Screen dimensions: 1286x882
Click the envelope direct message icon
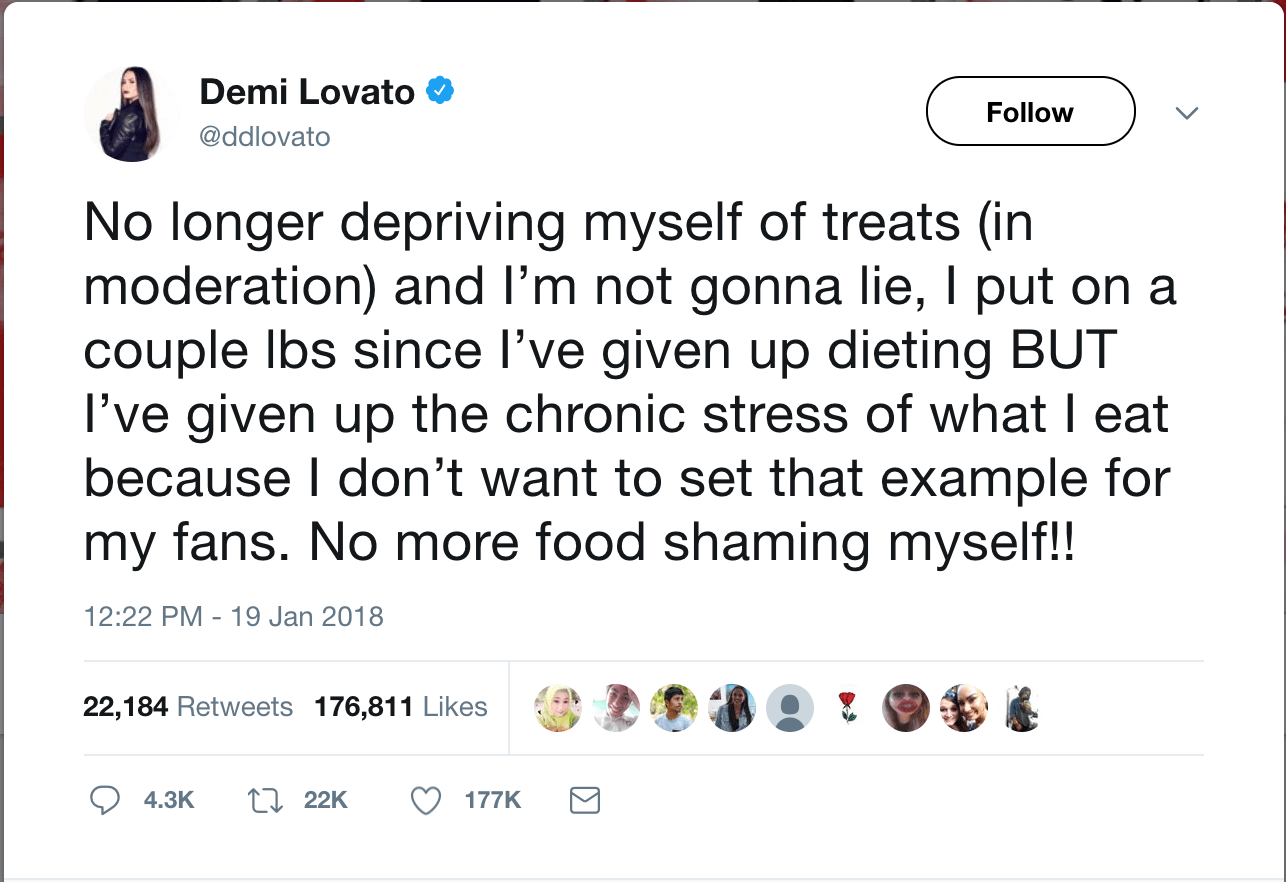pyautogui.click(x=584, y=800)
